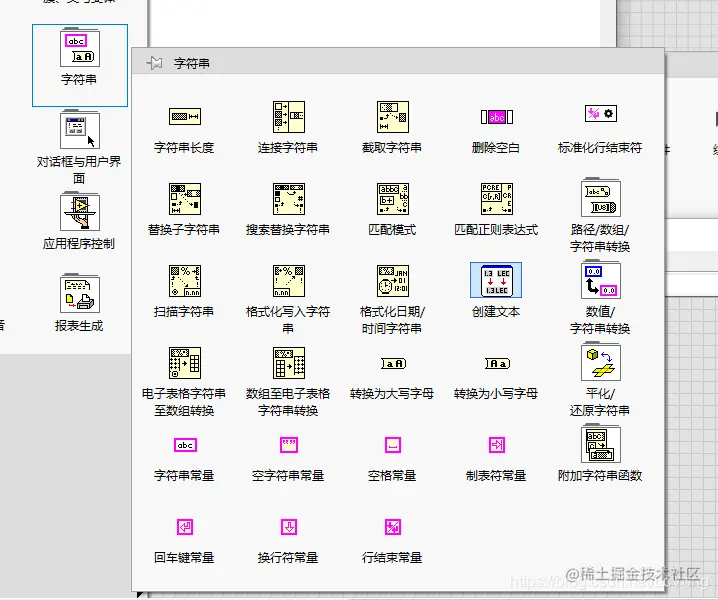
Task: Choose the 匹配正则表达式 function icon
Action: pos(497,199)
